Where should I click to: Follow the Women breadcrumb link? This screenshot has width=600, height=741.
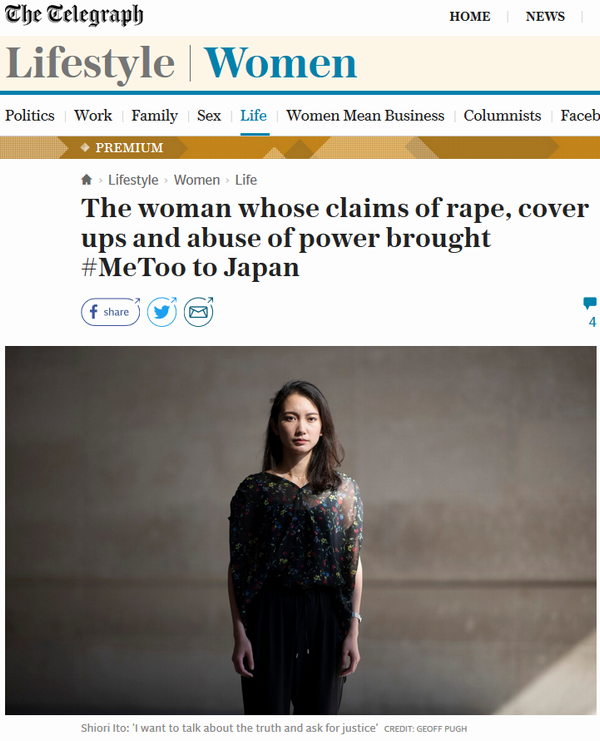coord(197,180)
